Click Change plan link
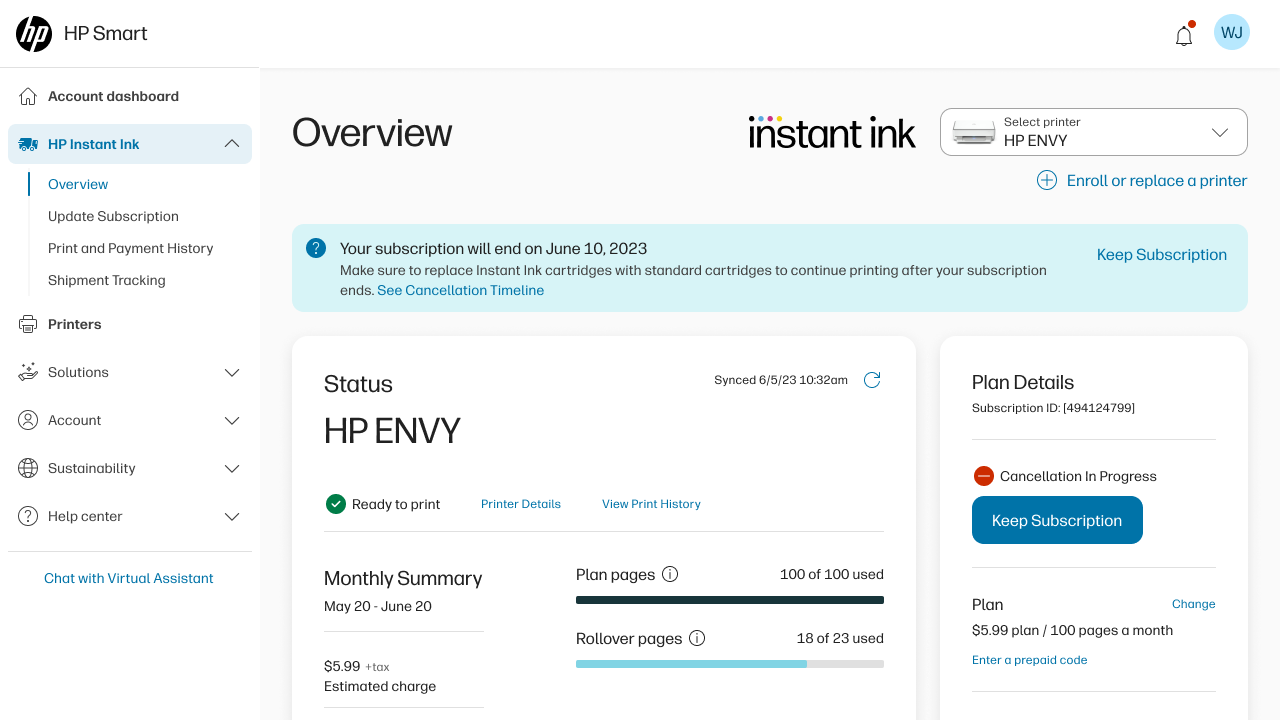This screenshot has width=1280, height=720. (1194, 604)
